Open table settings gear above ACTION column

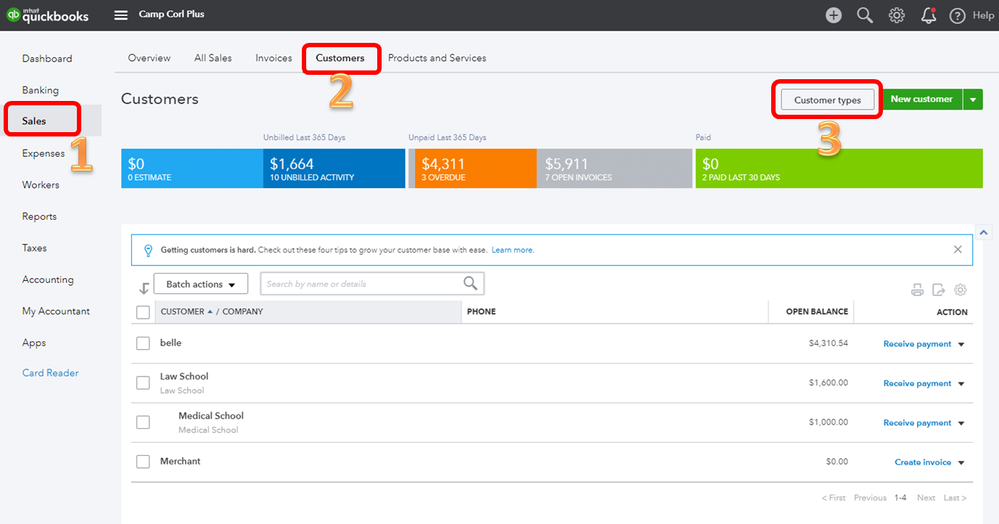point(960,290)
